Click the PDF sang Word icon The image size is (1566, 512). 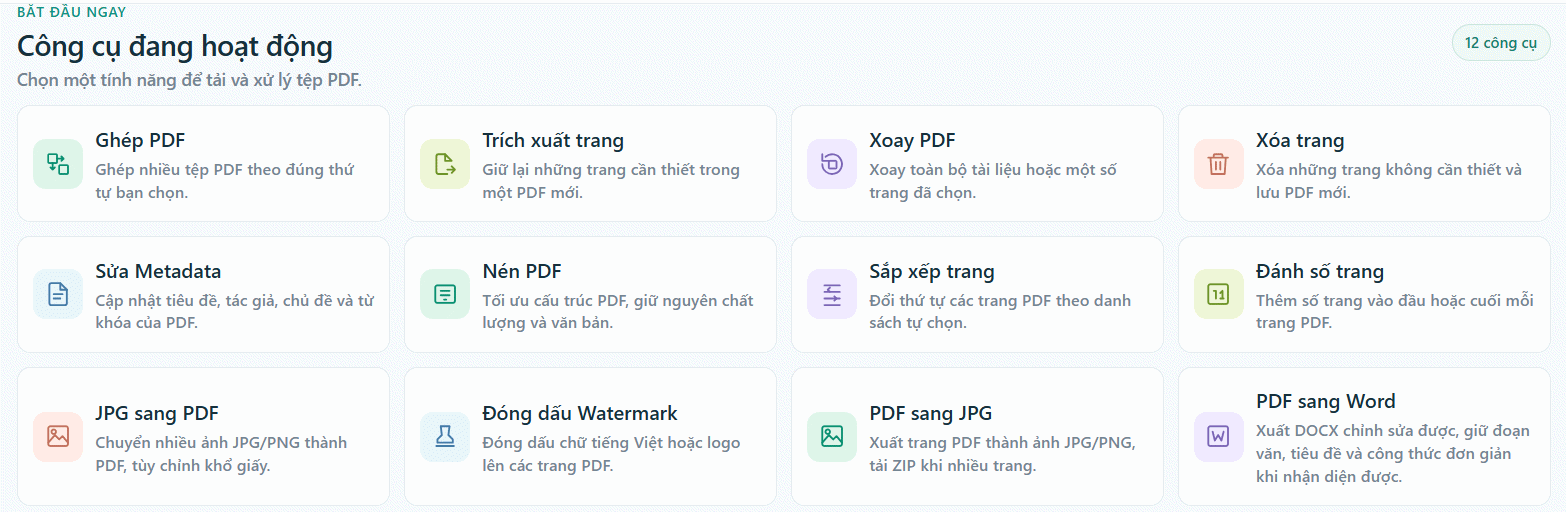(1219, 436)
